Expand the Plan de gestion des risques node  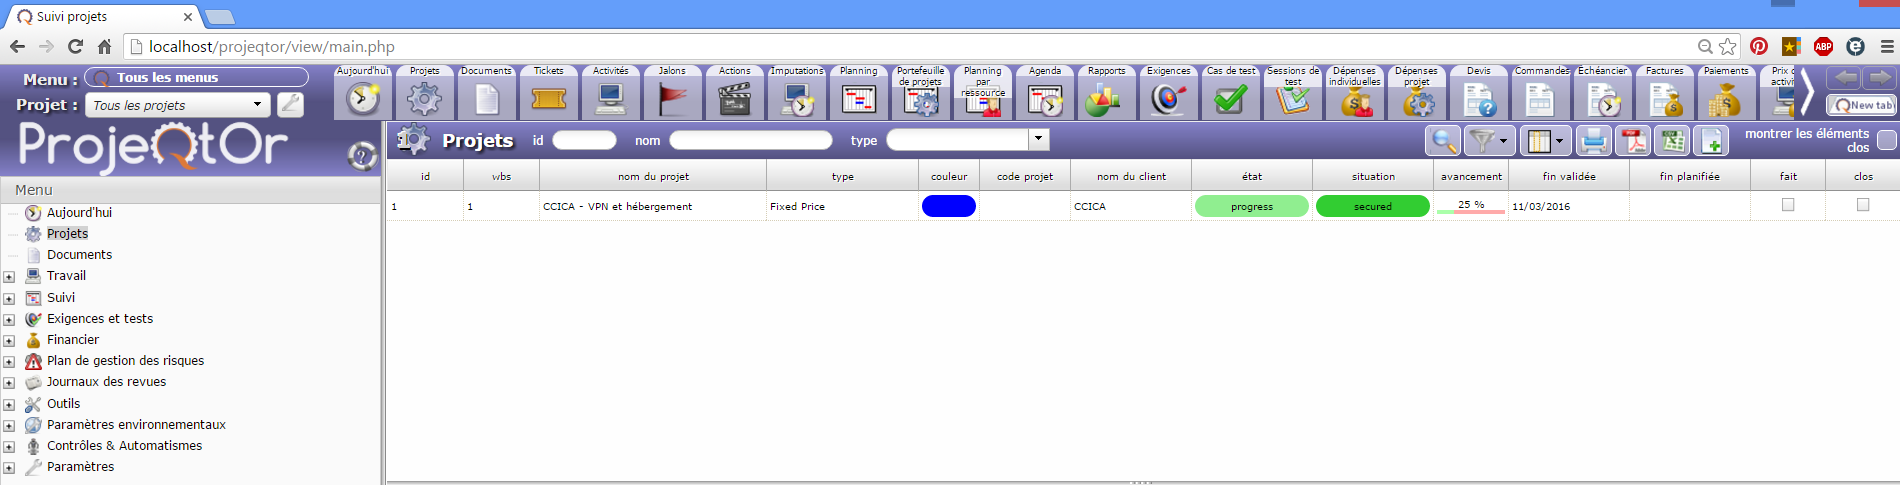click(9, 362)
